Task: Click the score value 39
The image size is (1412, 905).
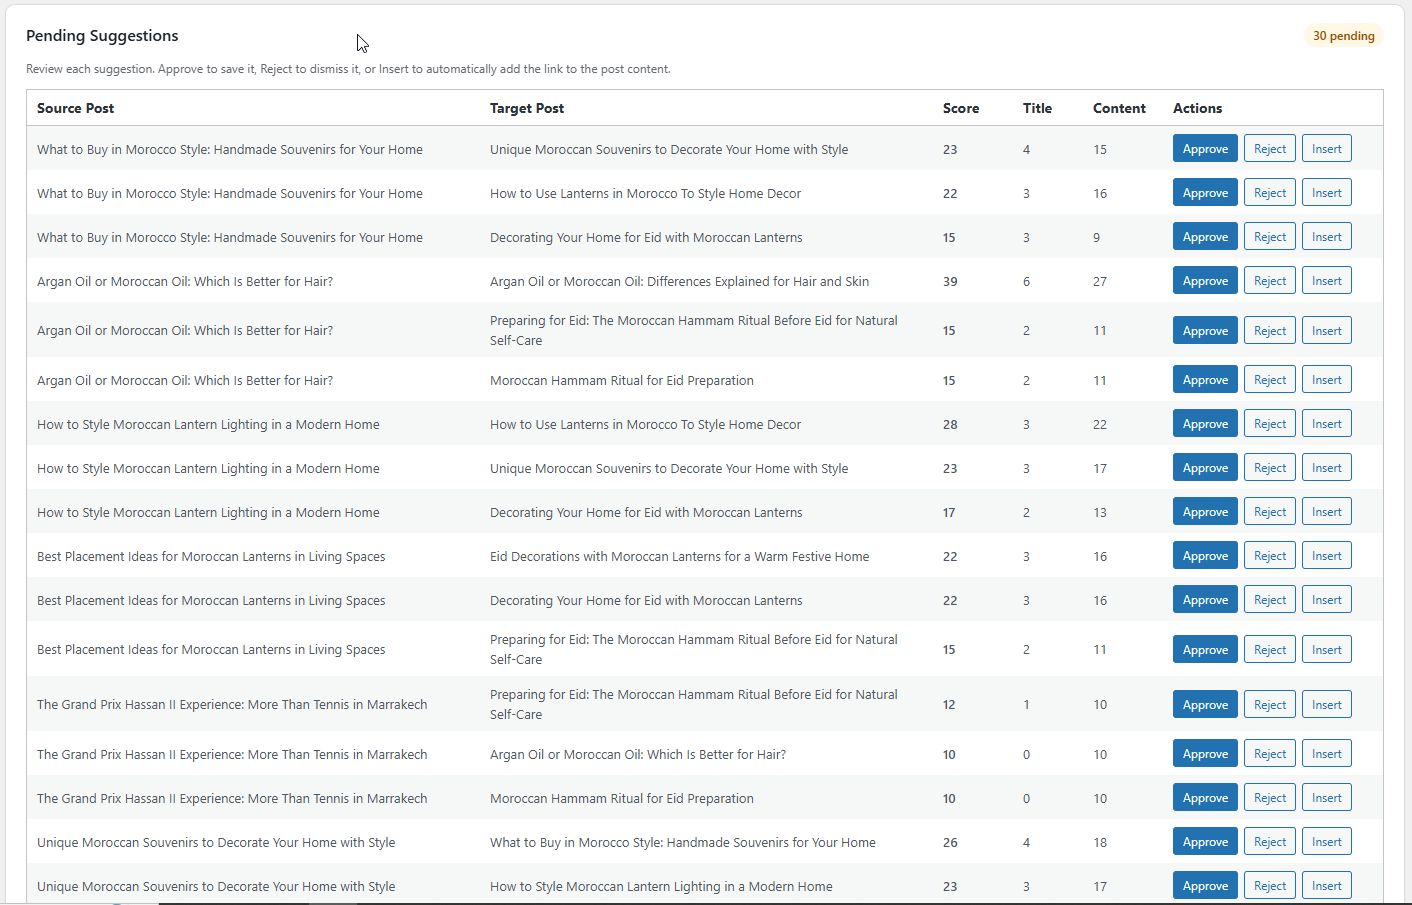Action: [x=950, y=282]
